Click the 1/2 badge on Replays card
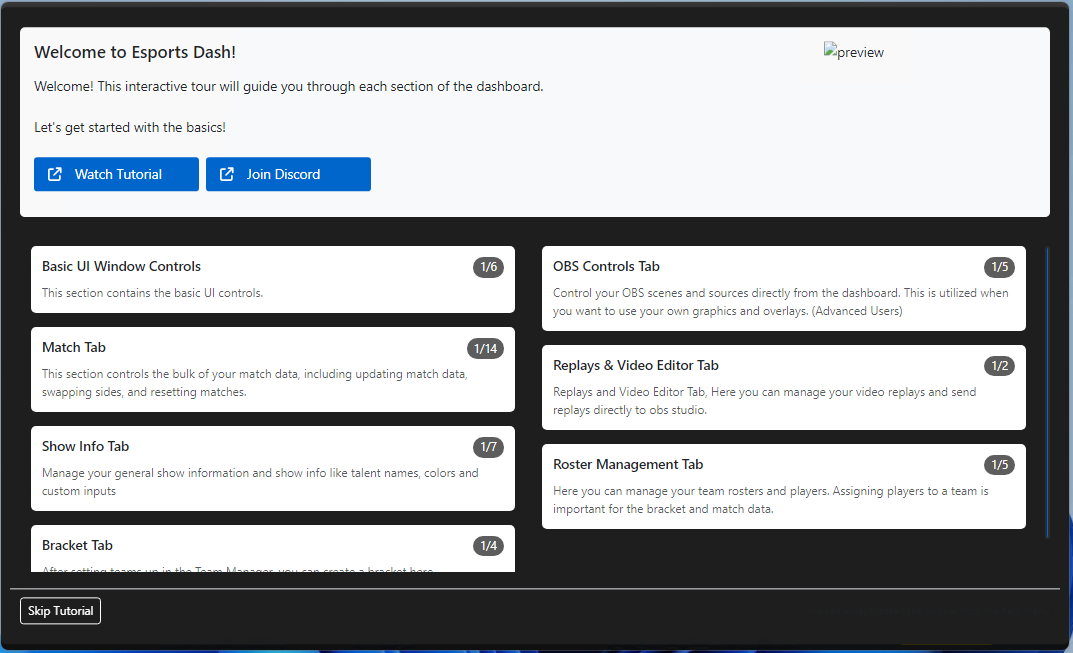1073x653 pixels. tap(999, 366)
